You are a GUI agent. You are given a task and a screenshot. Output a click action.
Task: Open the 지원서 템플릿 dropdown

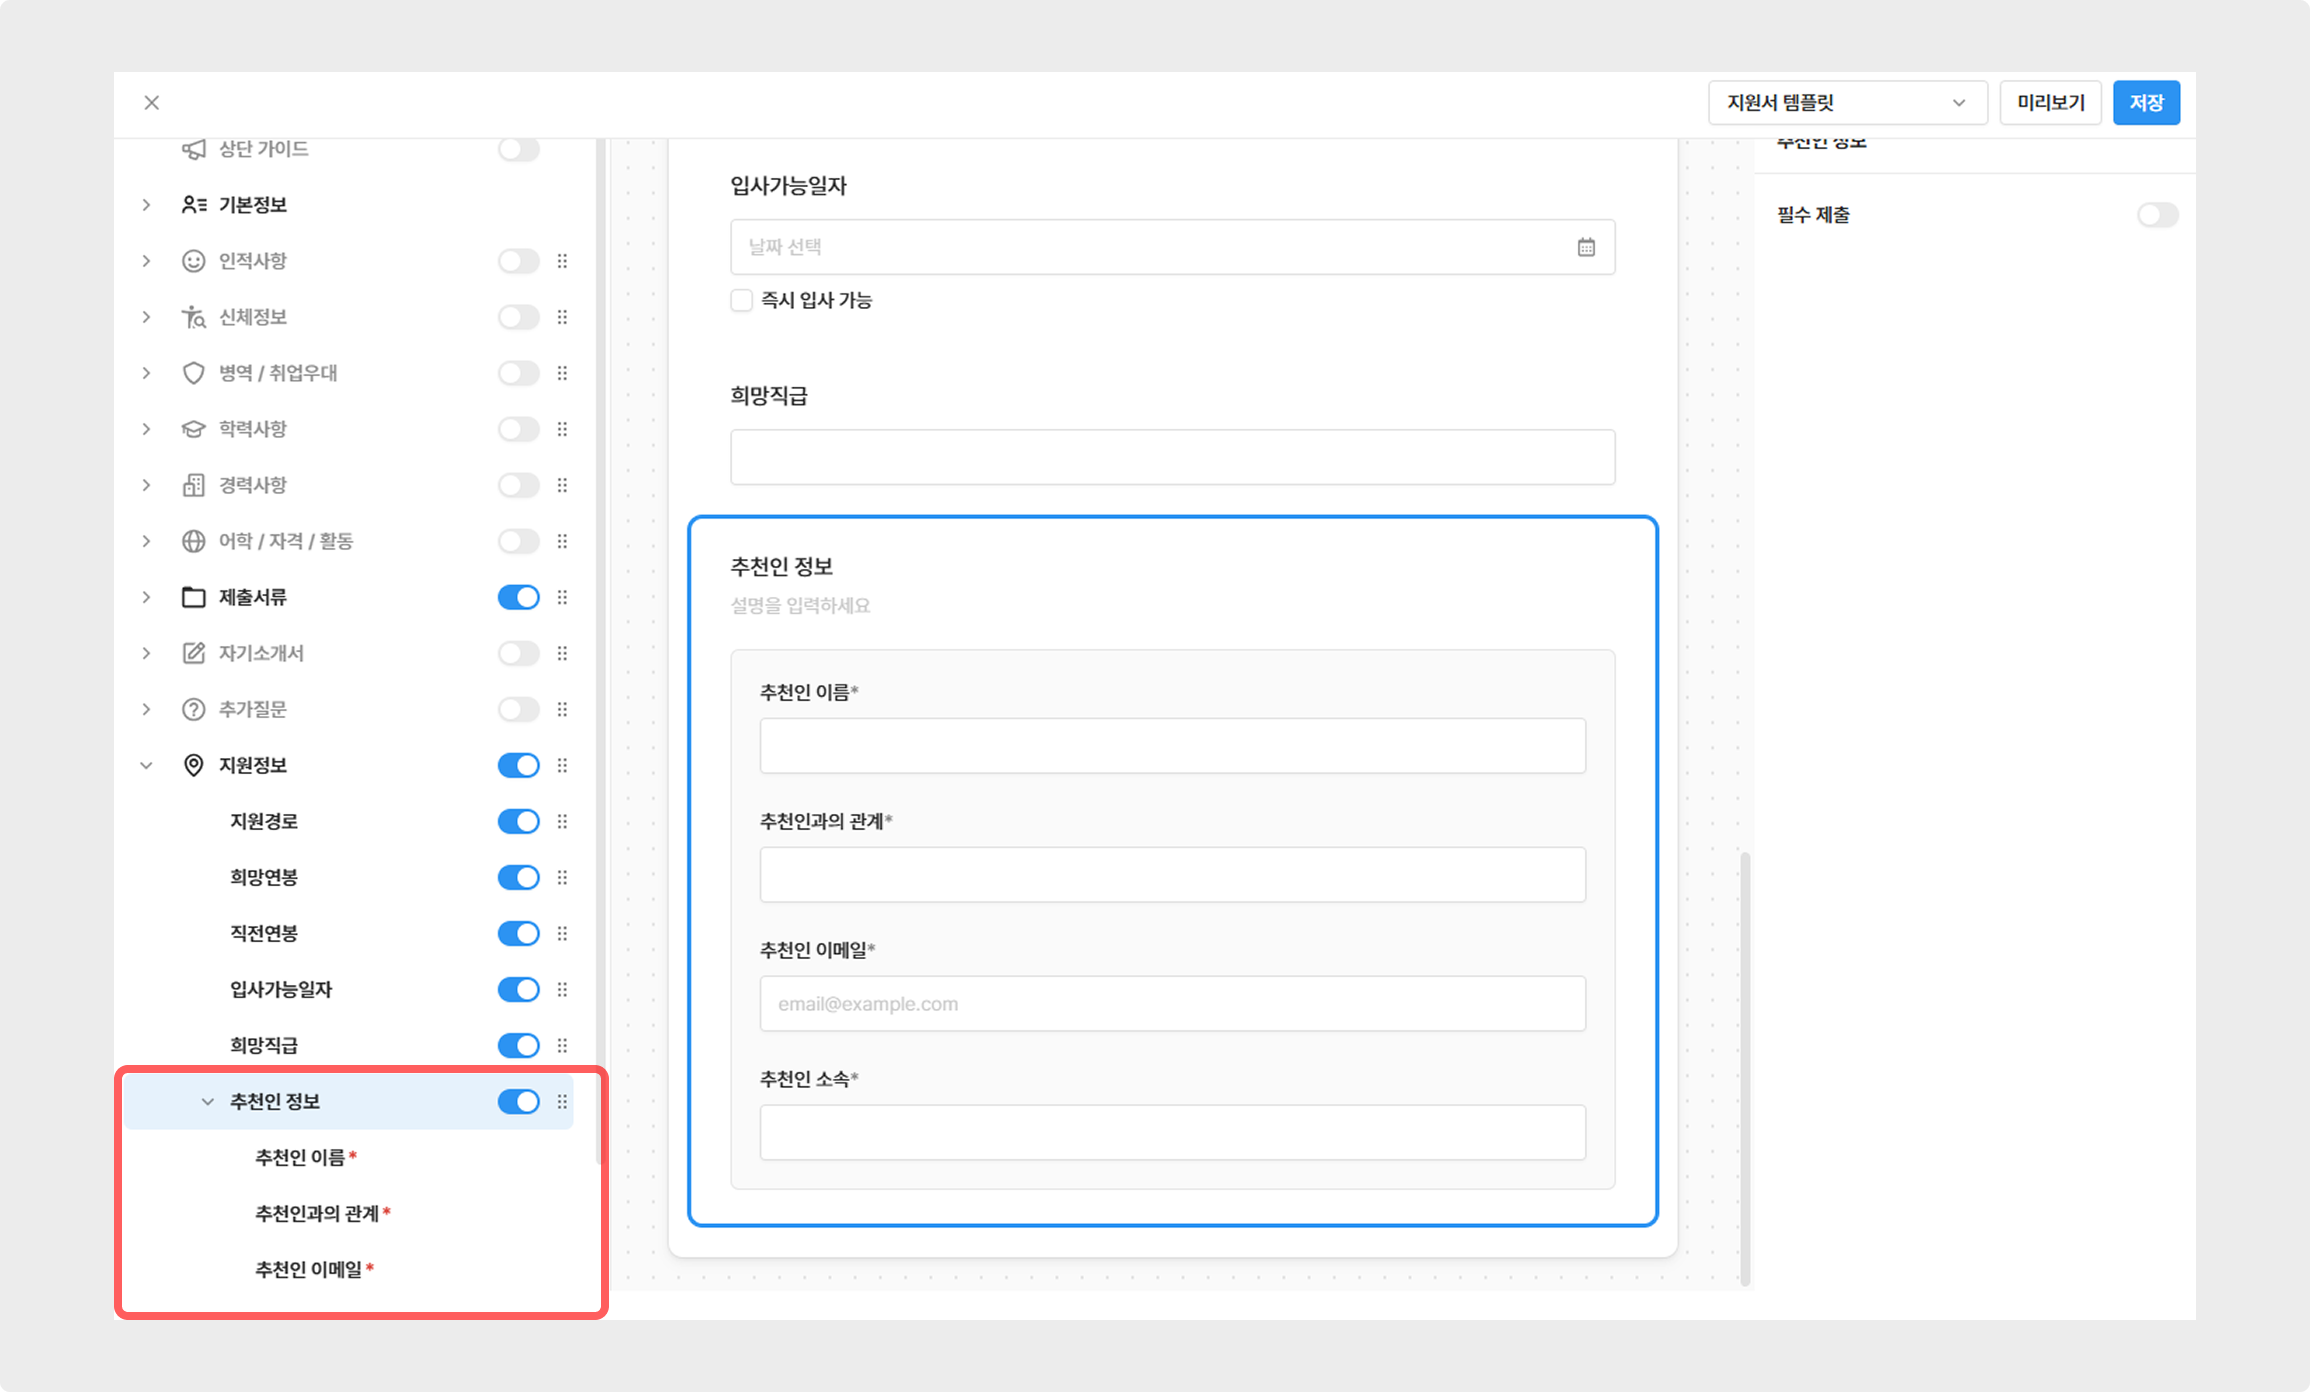point(1846,103)
